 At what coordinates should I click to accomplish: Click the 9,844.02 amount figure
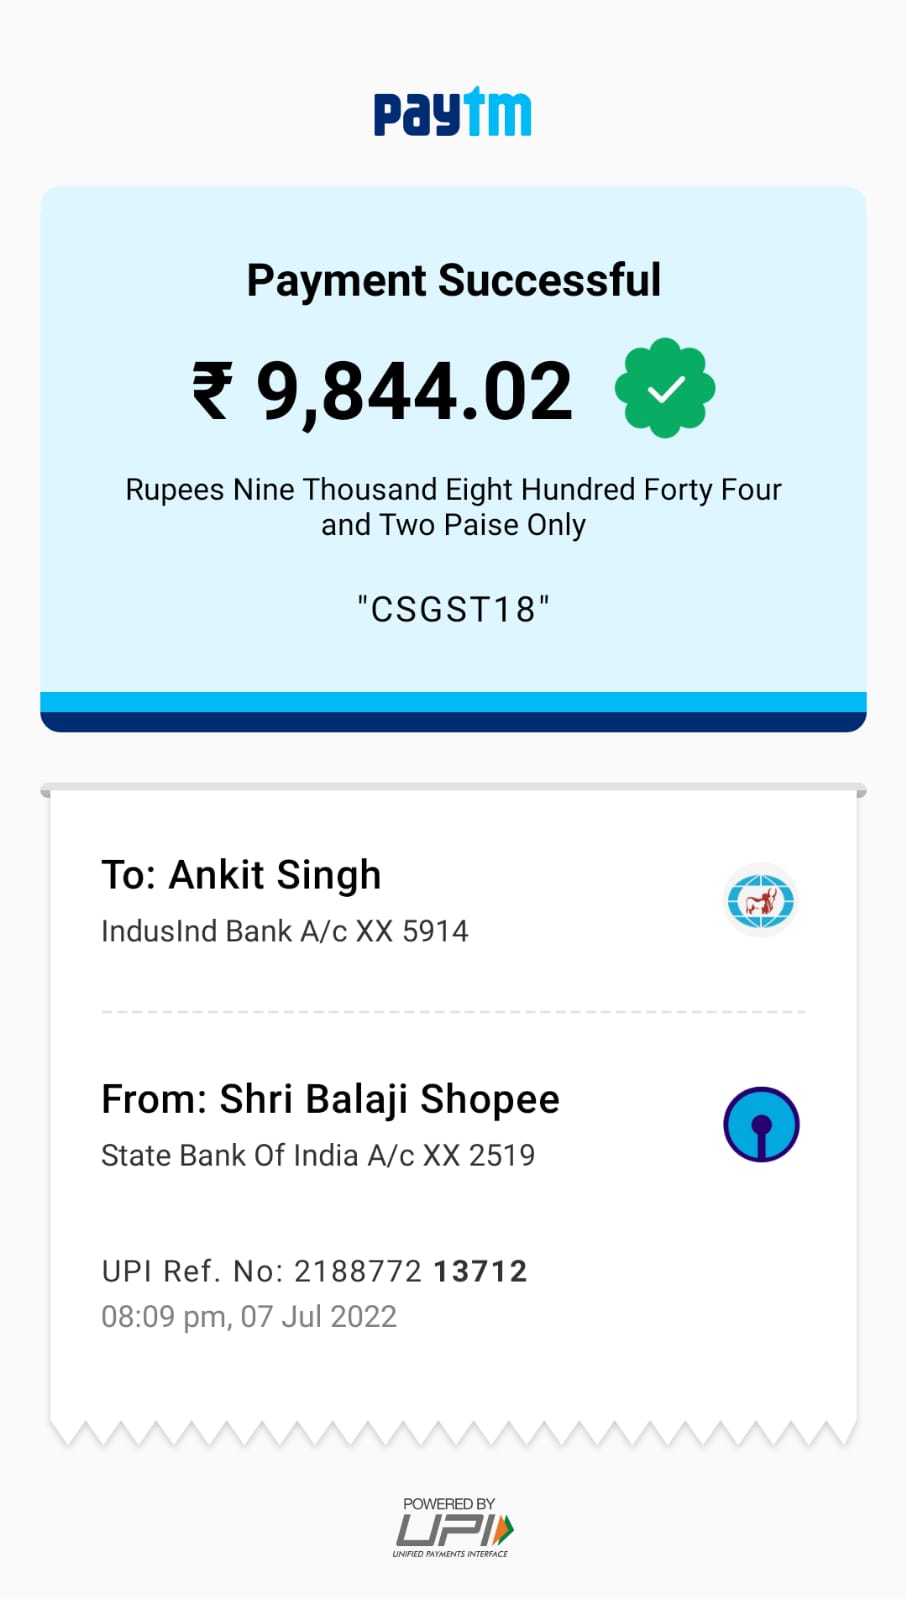click(414, 391)
